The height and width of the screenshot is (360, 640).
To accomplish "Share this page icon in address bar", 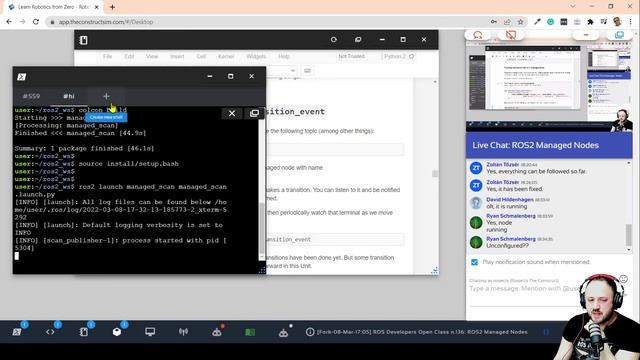I will click(507, 22).
